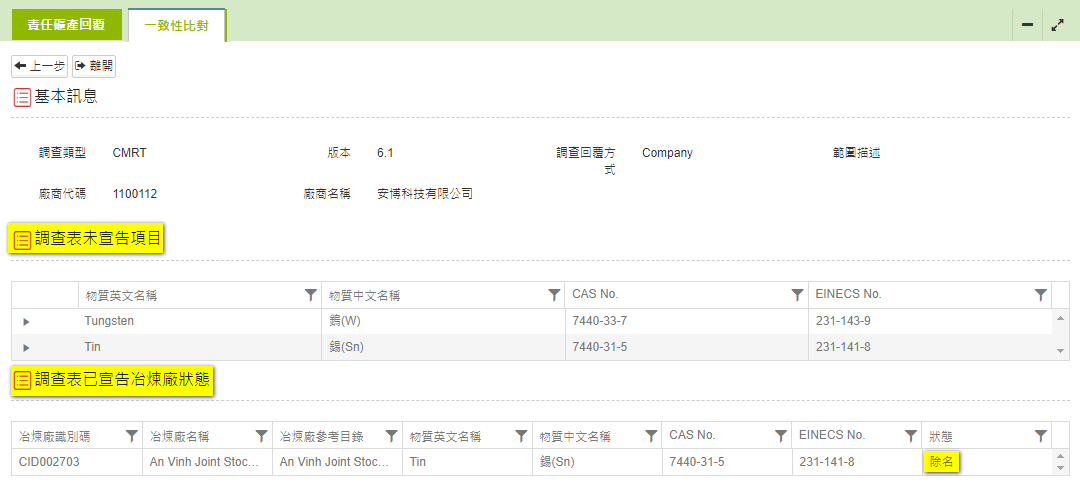This screenshot has width=1080, height=482.
Task: Click the 離開 exit button
Action: pyautogui.click(x=94, y=66)
